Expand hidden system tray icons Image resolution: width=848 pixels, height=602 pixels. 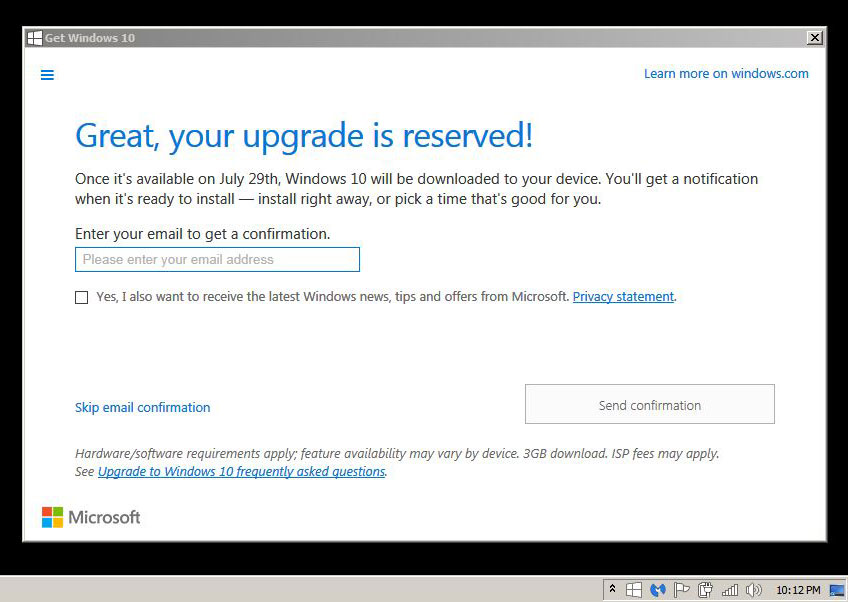pyautogui.click(x=613, y=590)
